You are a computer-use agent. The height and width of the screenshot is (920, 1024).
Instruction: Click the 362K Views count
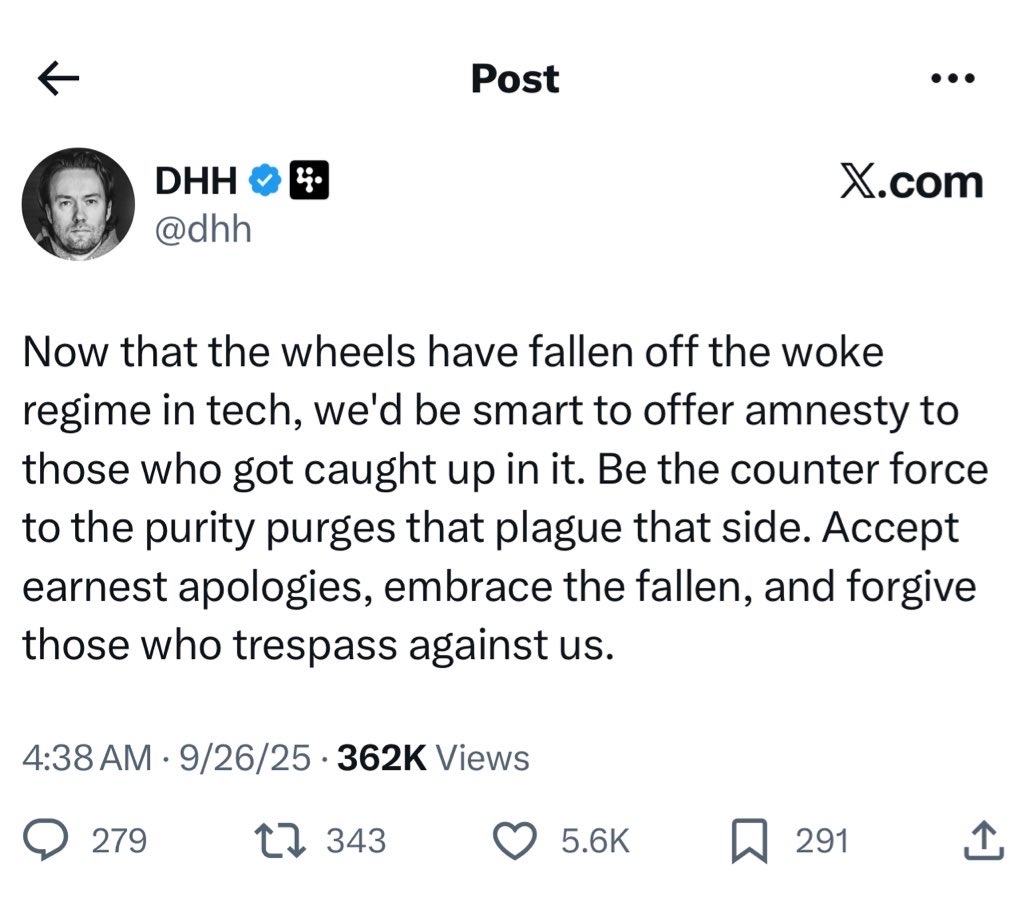433,759
